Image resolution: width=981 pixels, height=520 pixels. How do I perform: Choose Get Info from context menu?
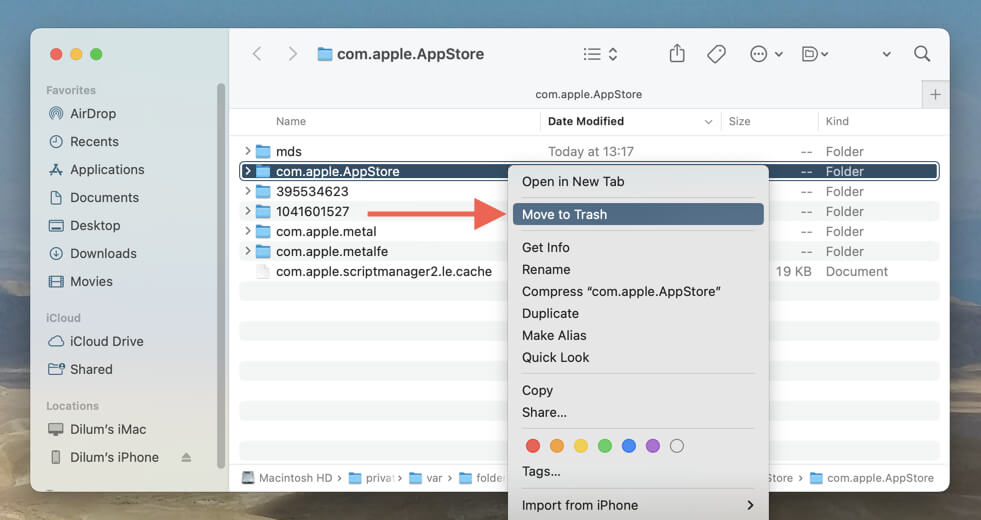(638, 247)
